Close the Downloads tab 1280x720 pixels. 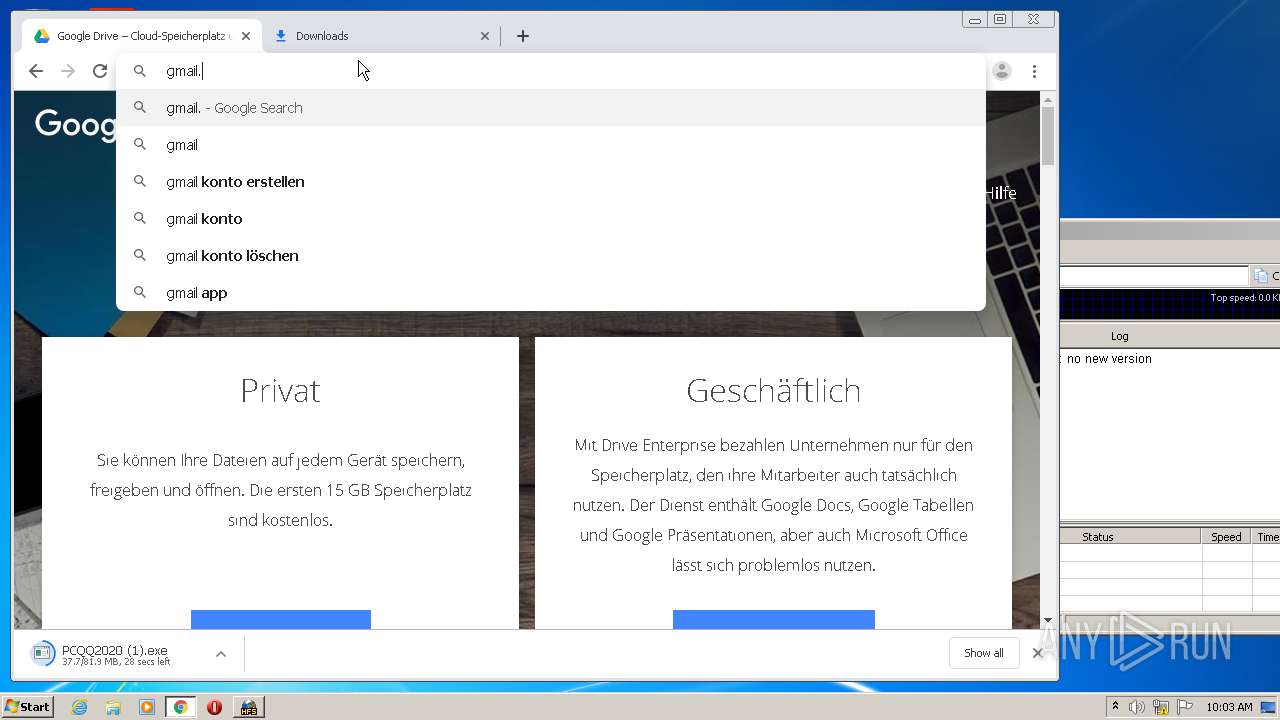(485, 36)
